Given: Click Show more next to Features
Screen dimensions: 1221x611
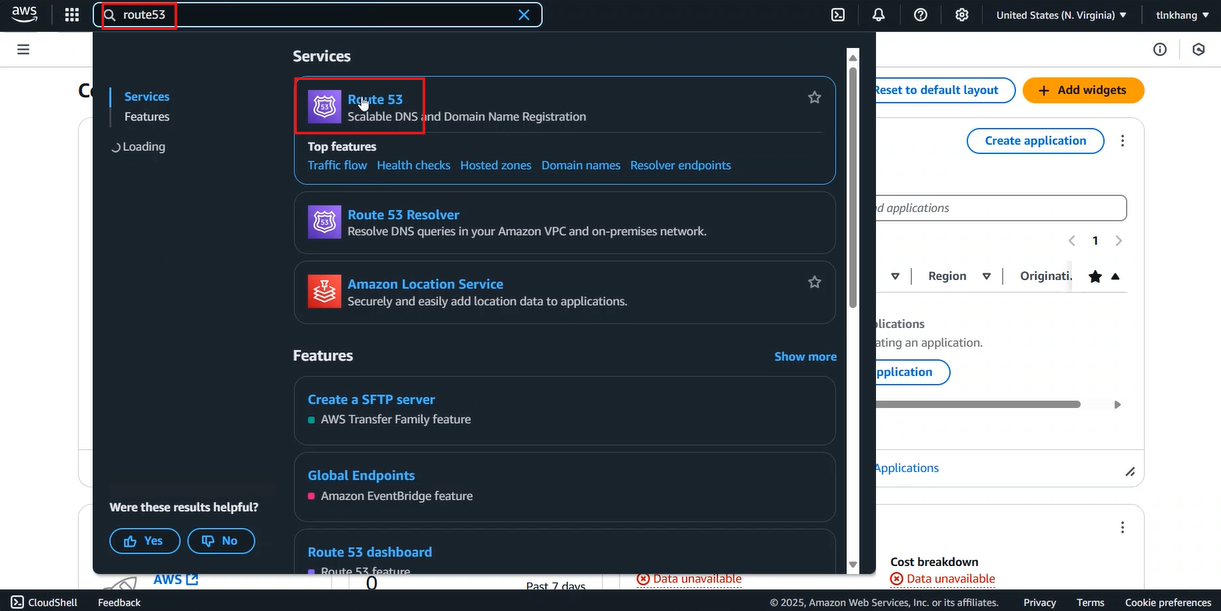Looking at the screenshot, I should coord(805,356).
